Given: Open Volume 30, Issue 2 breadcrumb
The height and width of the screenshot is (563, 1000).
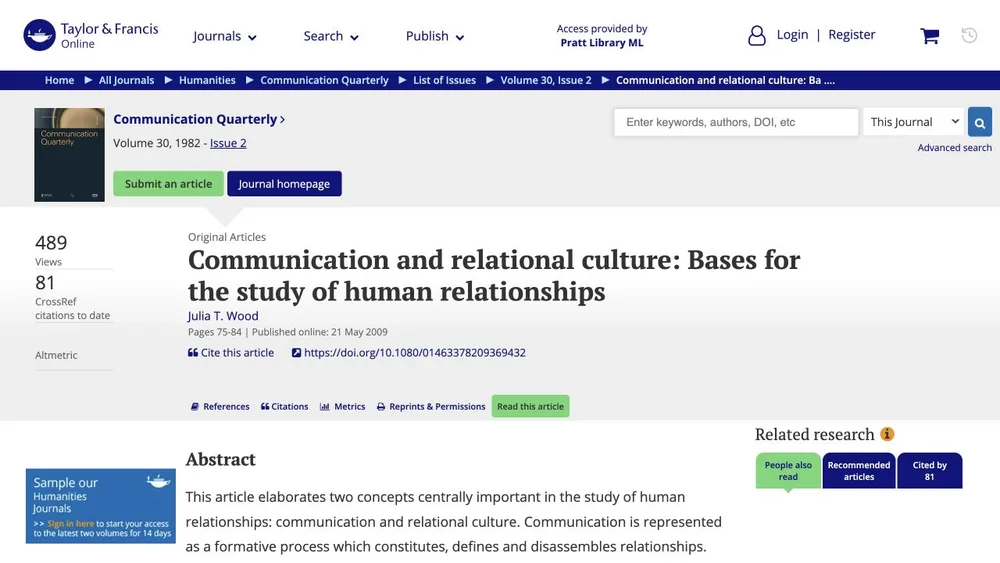Looking at the screenshot, I should (546, 80).
